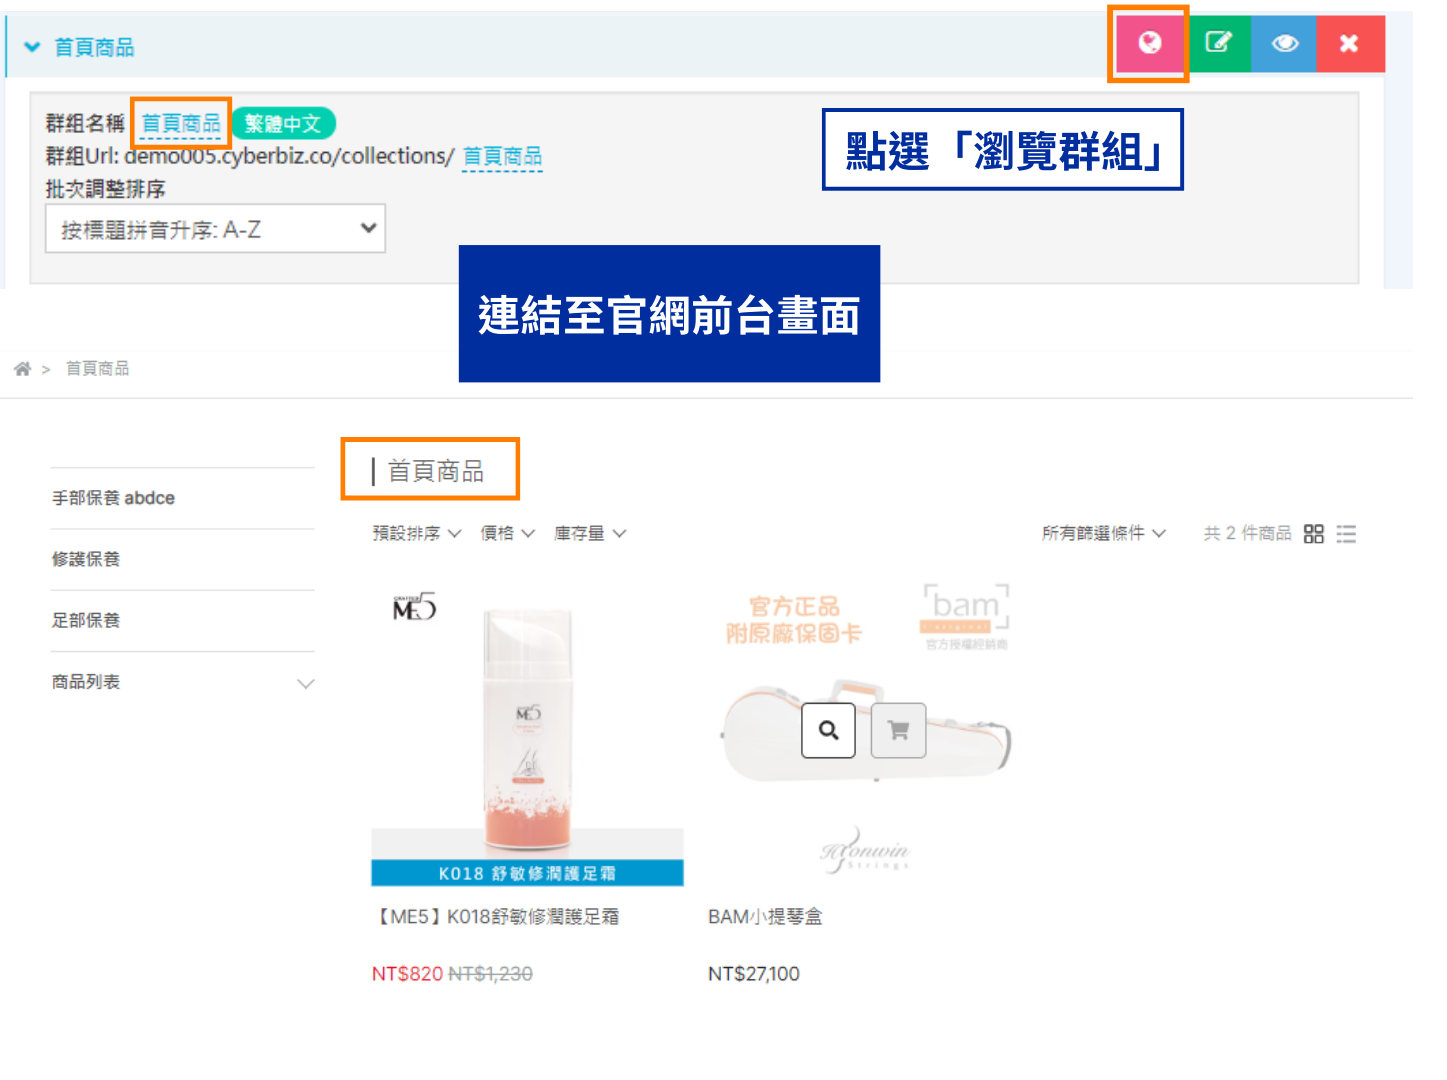Open the 所有篩選條件 filter dropdown
The width and height of the screenshot is (1447, 1080).
(1103, 534)
